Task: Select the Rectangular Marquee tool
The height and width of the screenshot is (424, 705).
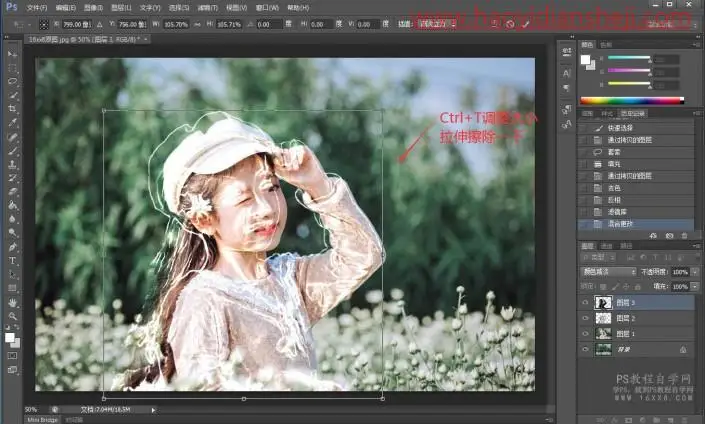Action: (12, 68)
